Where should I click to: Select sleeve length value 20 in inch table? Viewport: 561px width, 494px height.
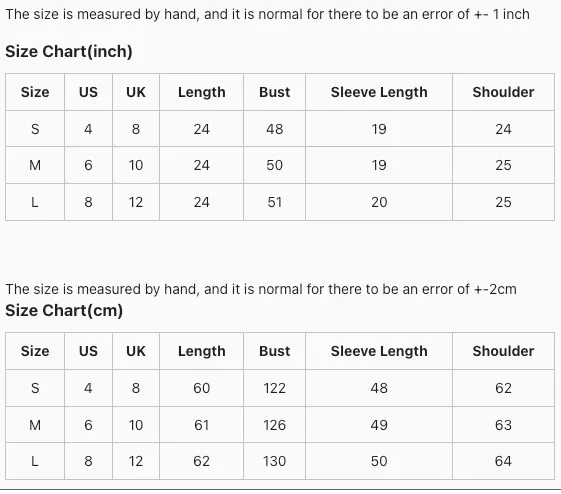379,202
